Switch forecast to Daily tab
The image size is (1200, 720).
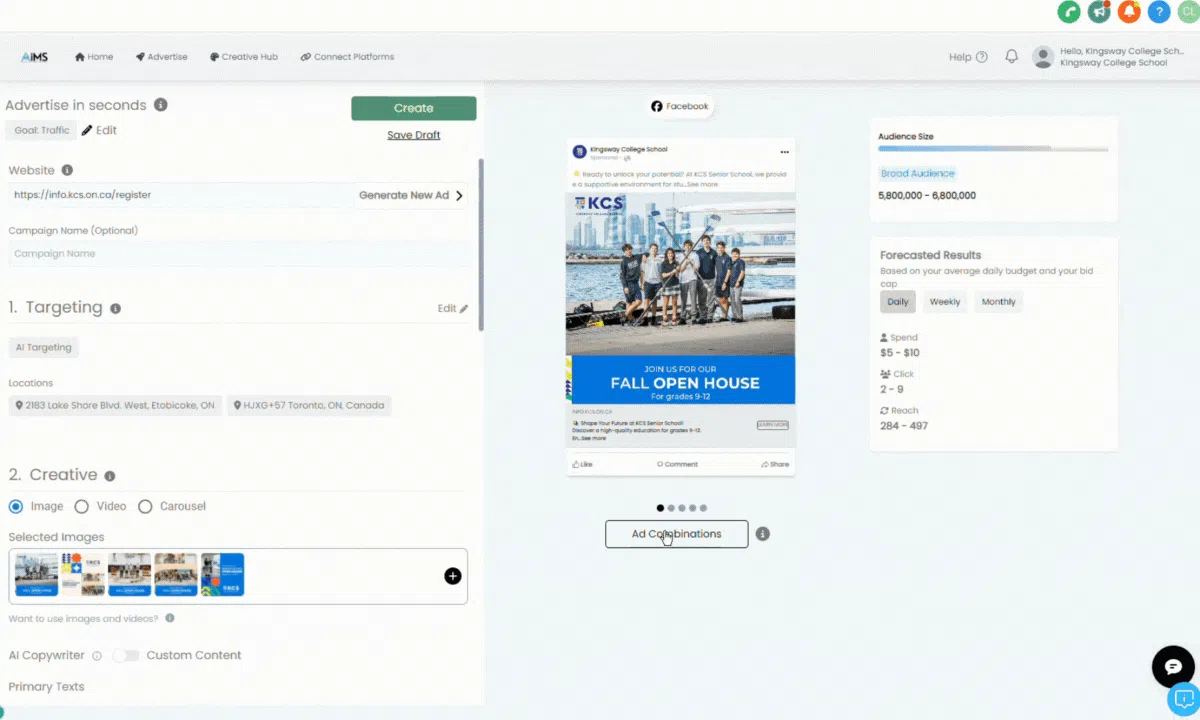(898, 302)
